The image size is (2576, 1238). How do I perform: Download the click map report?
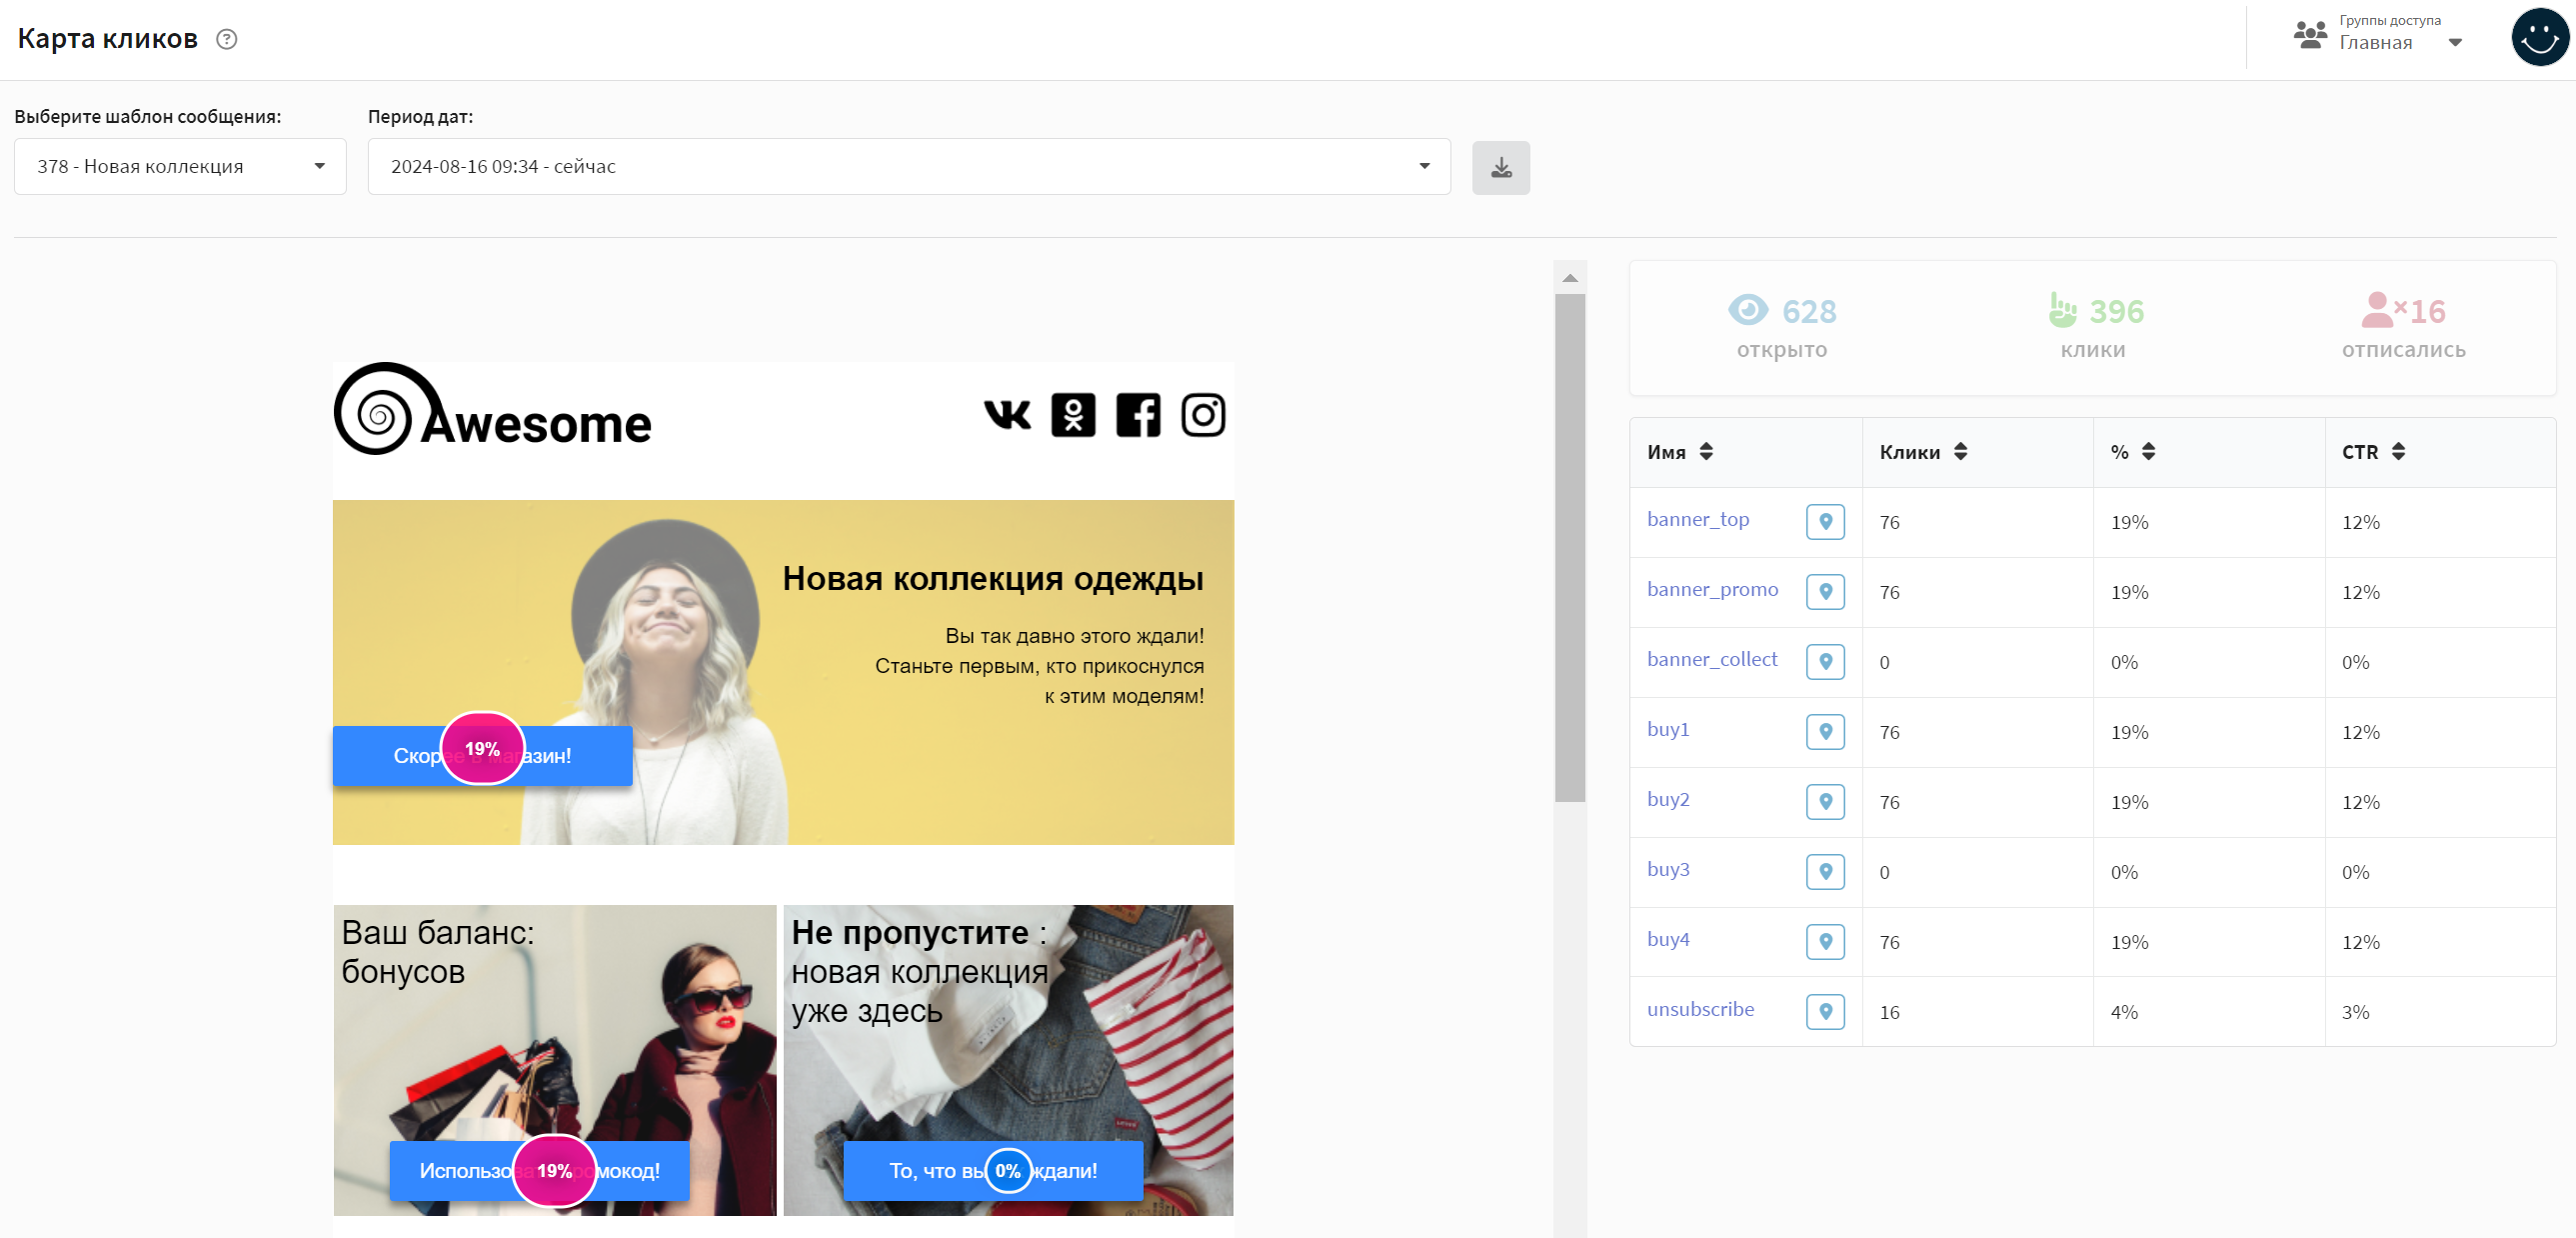click(1500, 167)
